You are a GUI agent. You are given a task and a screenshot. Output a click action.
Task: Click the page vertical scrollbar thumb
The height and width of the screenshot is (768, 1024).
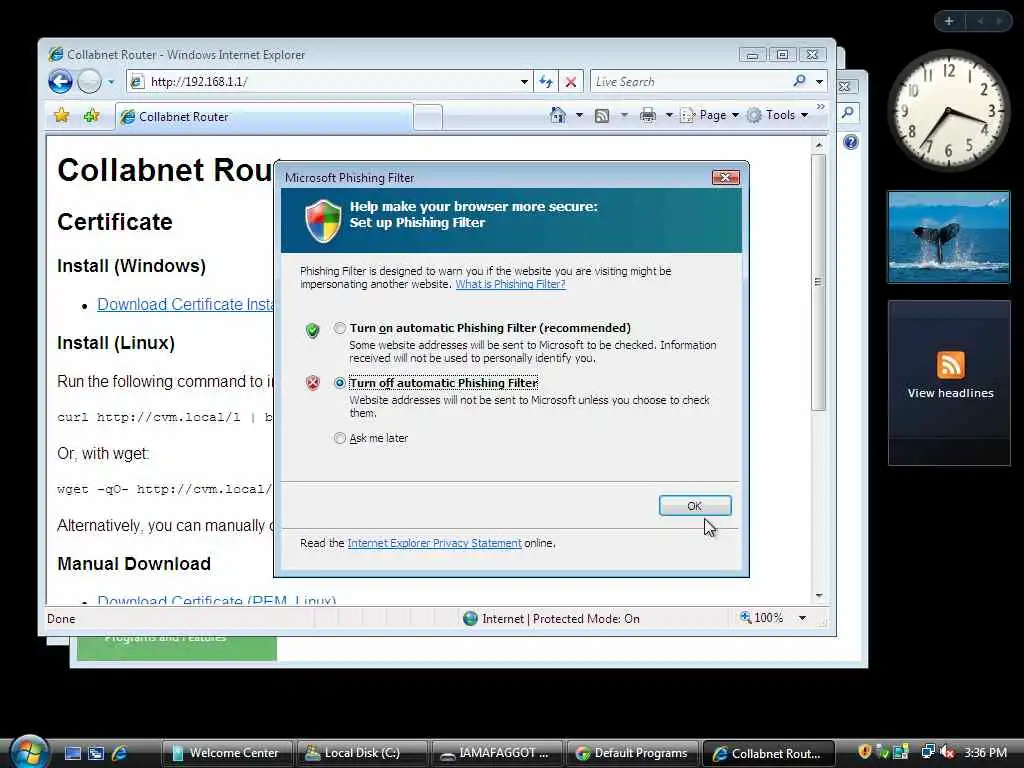[x=818, y=282]
